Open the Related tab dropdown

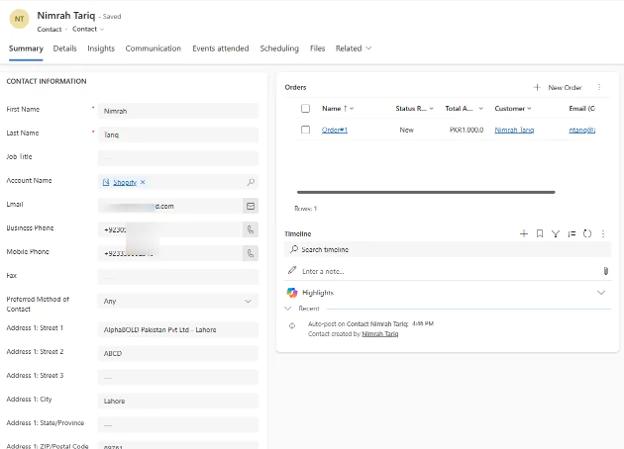point(353,48)
